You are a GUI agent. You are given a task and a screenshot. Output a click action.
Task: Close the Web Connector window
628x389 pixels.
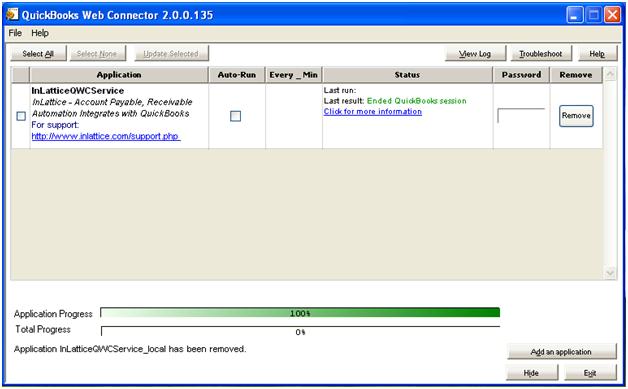(x=612, y=15)
